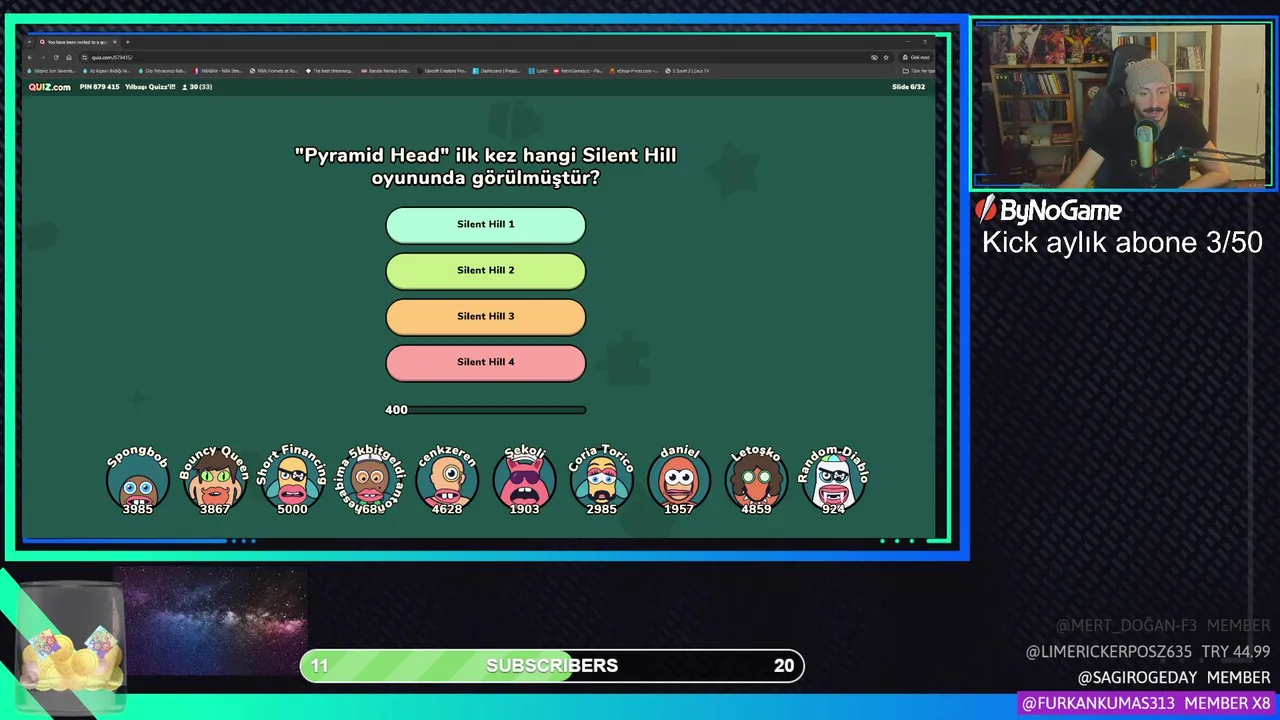
Task: Open the all bookmarks folder
Action: click(918, 71)
